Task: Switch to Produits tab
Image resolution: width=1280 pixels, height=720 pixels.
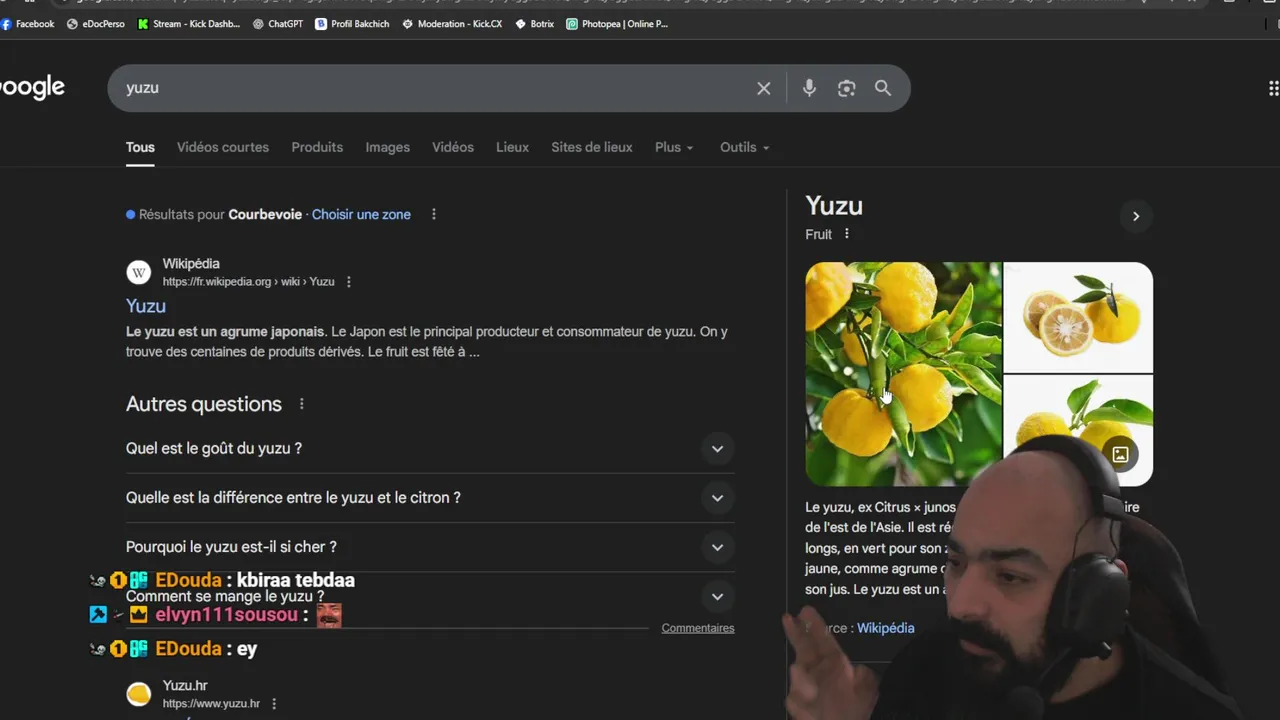Action: [x=317, y=147]
